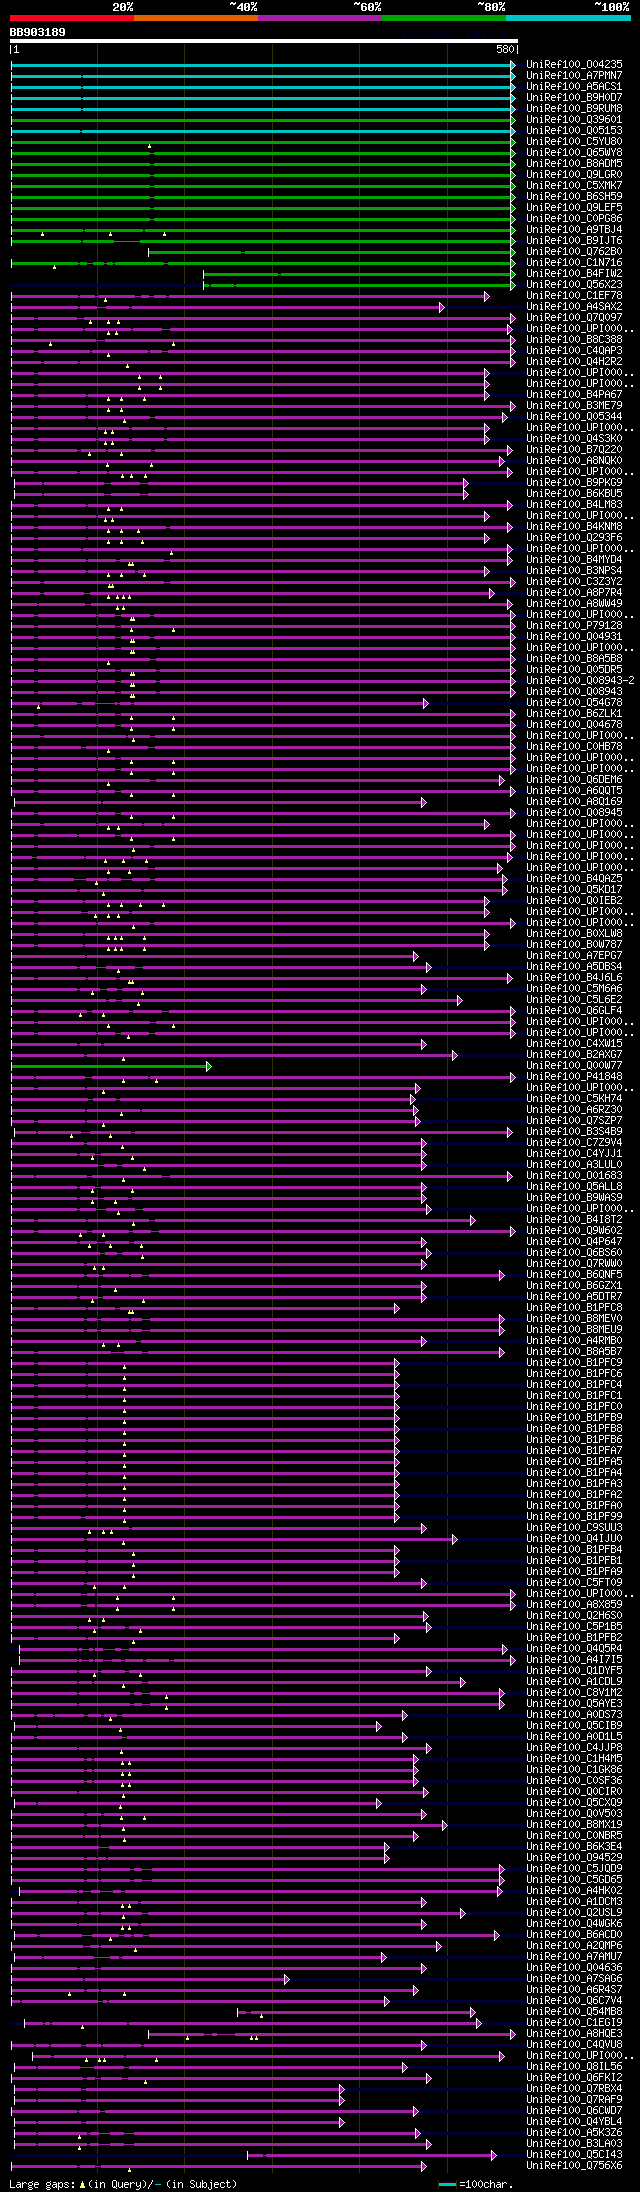Viewport: 640px width, 2192px height.
Task: Select the UniRef100_B3ME79 label
Action: click(x=574, y=405)
